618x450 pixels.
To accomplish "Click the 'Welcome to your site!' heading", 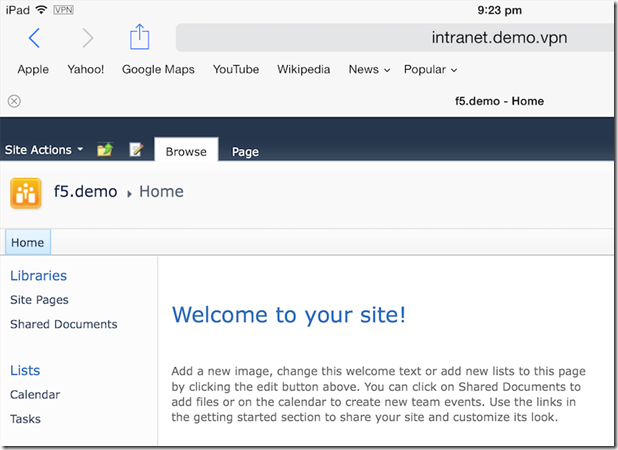I will click(289, 315).
